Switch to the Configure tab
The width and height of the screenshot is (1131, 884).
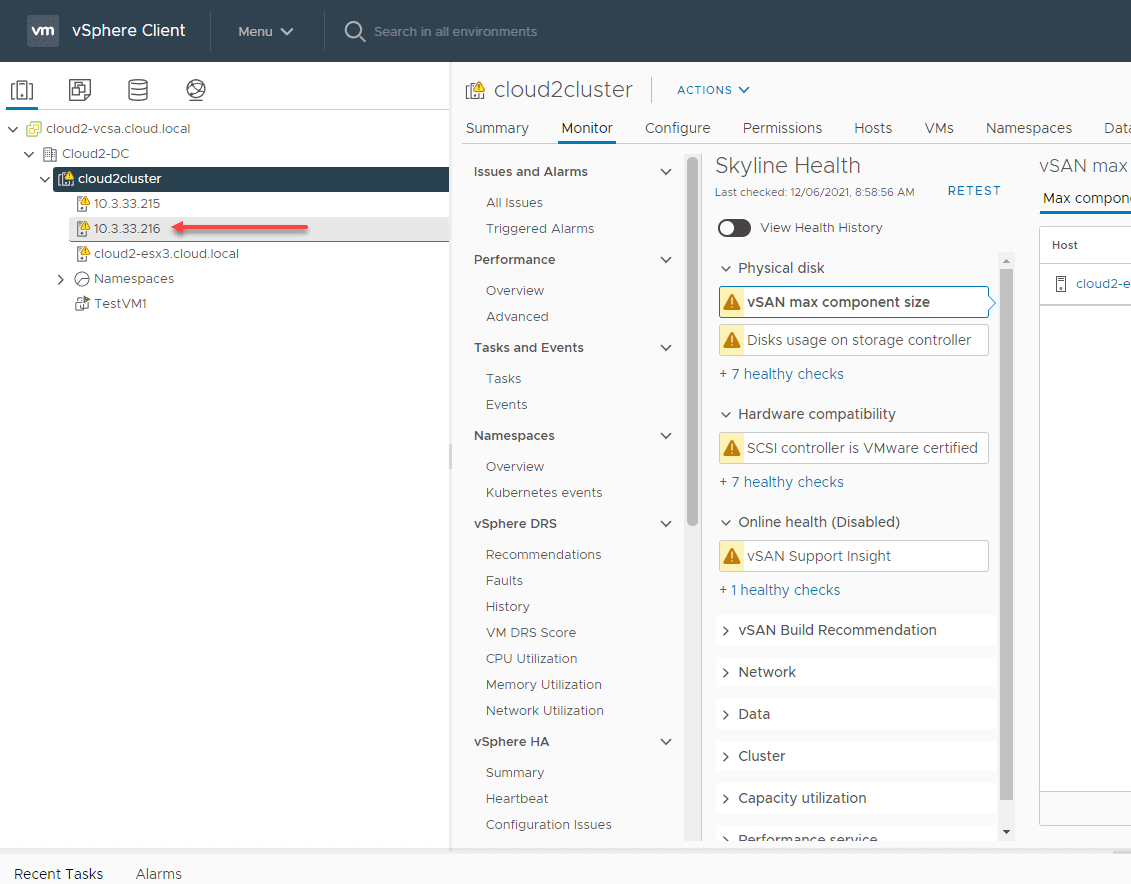tap(677, 128)
